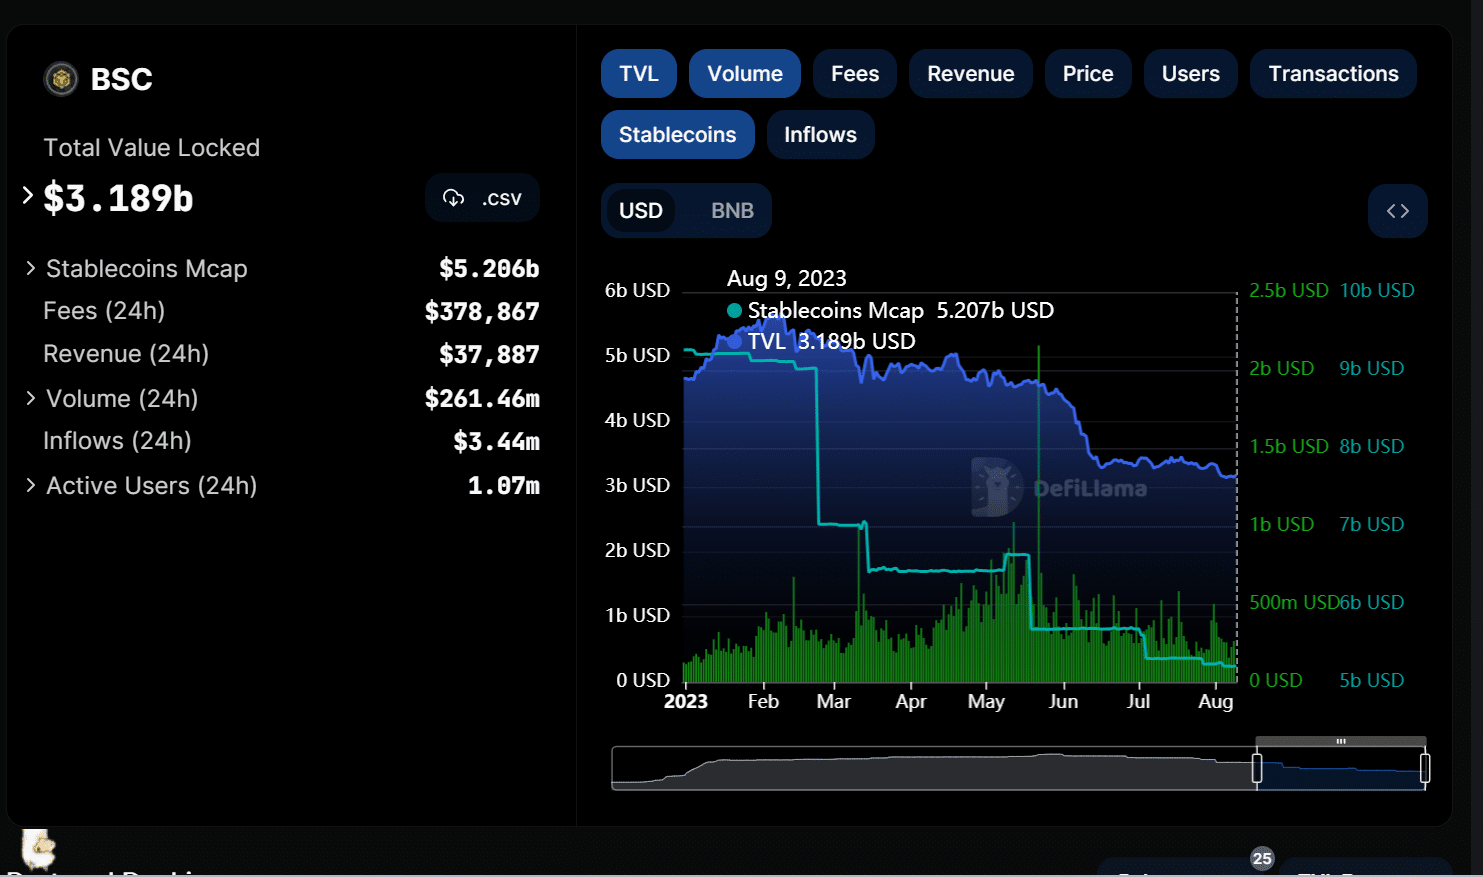Click the right handle of time range slider
The width and height of the screenshot is (1483, 877).
[1425, 768]
